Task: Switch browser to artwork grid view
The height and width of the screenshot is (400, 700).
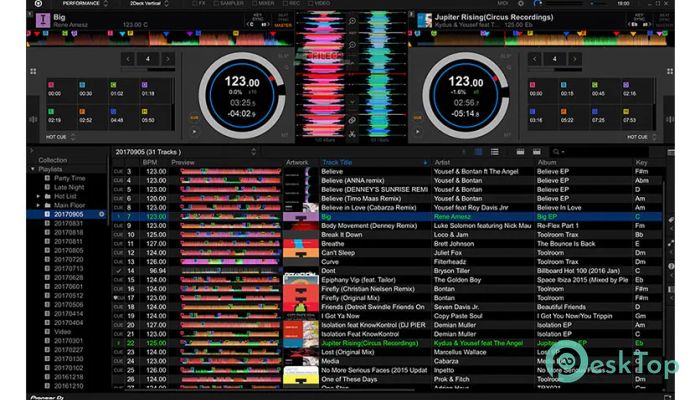Action: (478, 152)
